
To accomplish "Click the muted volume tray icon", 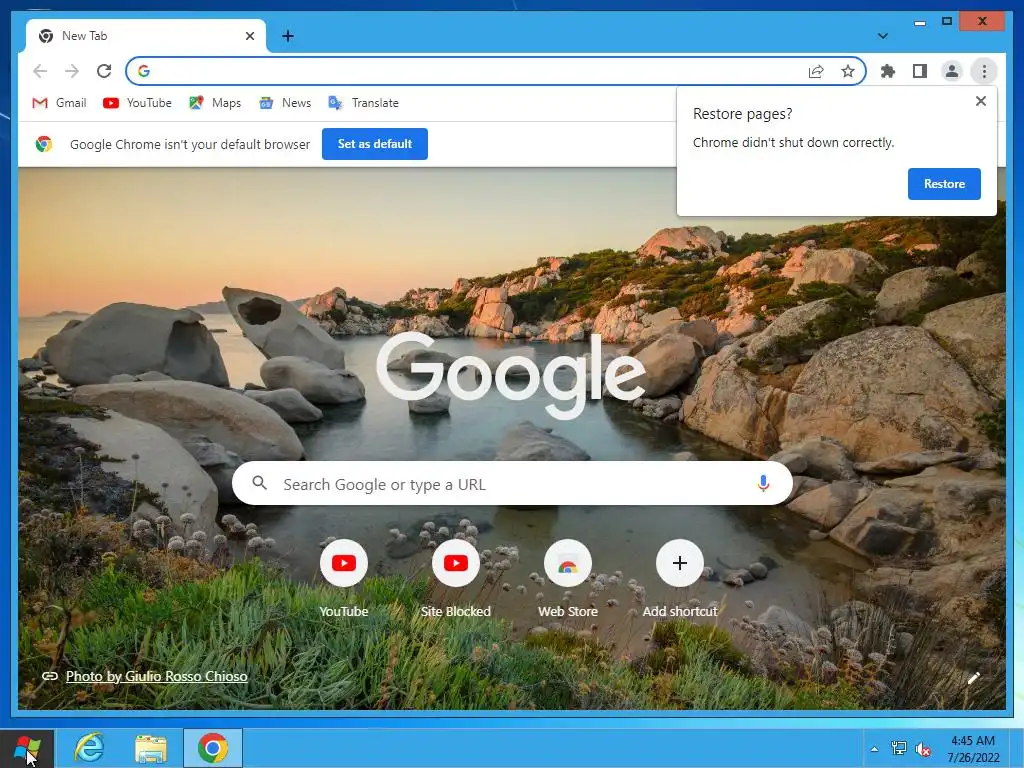I will pos(922,749).
